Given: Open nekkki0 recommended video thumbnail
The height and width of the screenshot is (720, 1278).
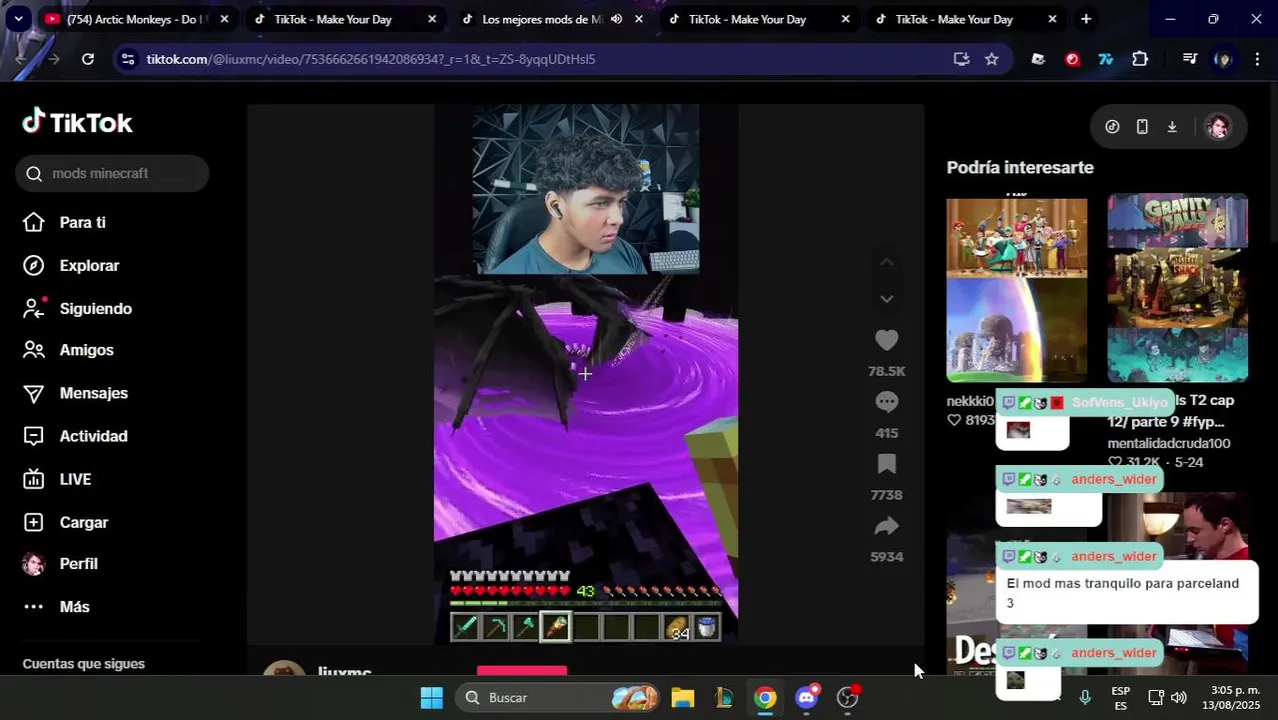Looking at the screenshot, I should 1016,289.
